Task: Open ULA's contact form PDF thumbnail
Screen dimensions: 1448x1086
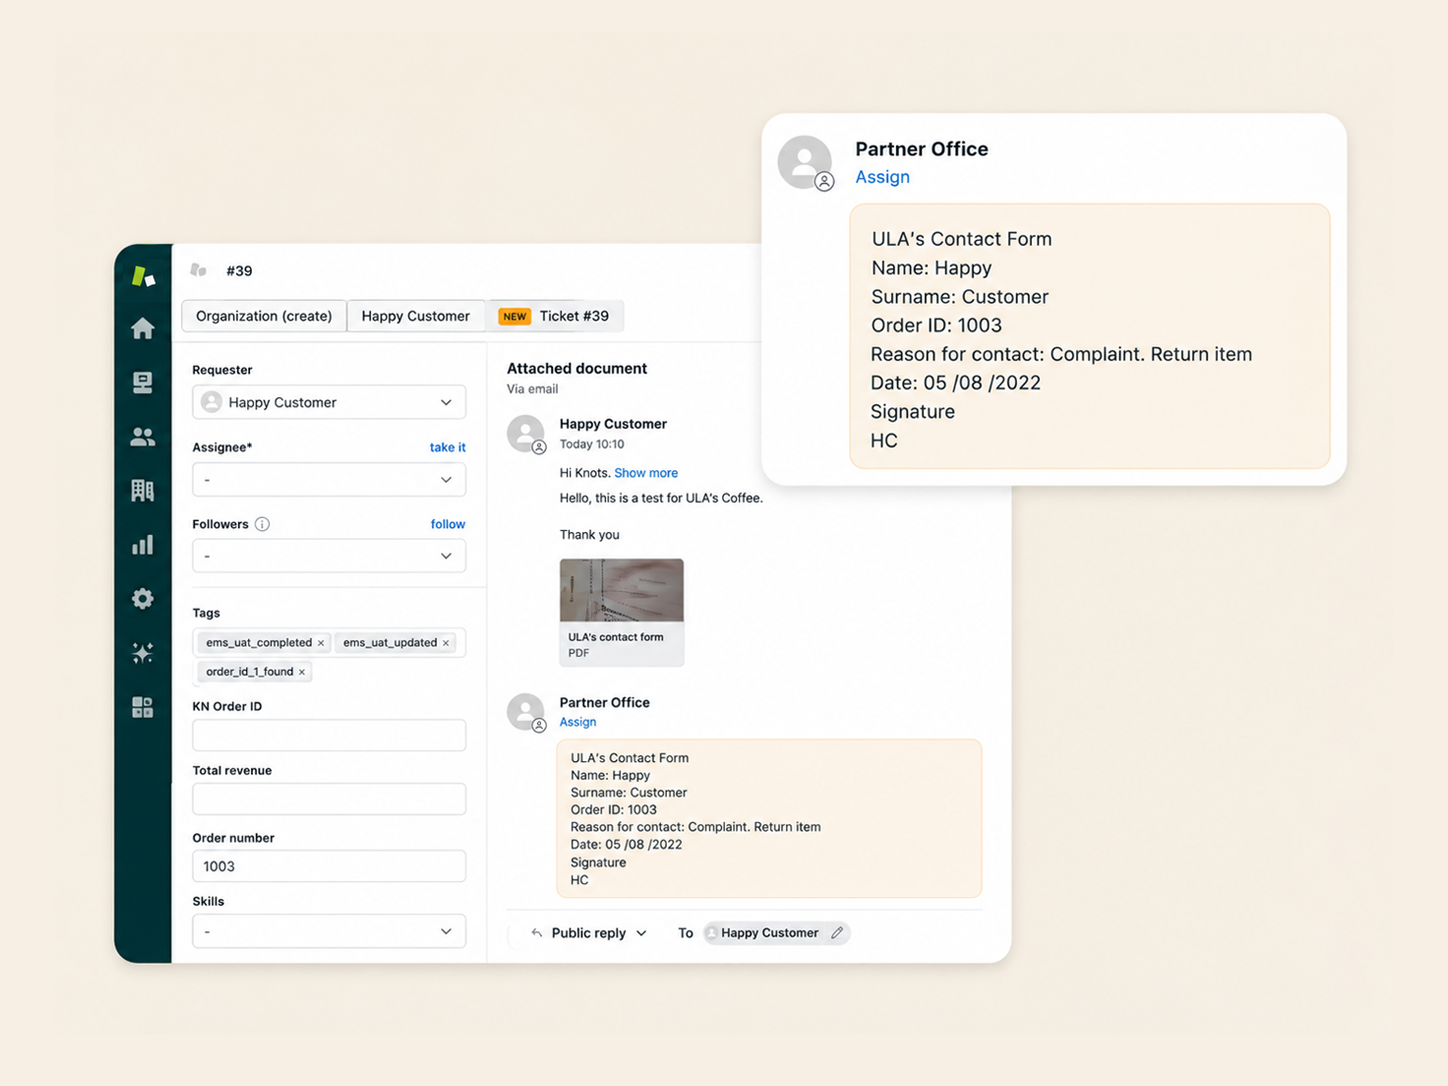Action: pos(622,612)
